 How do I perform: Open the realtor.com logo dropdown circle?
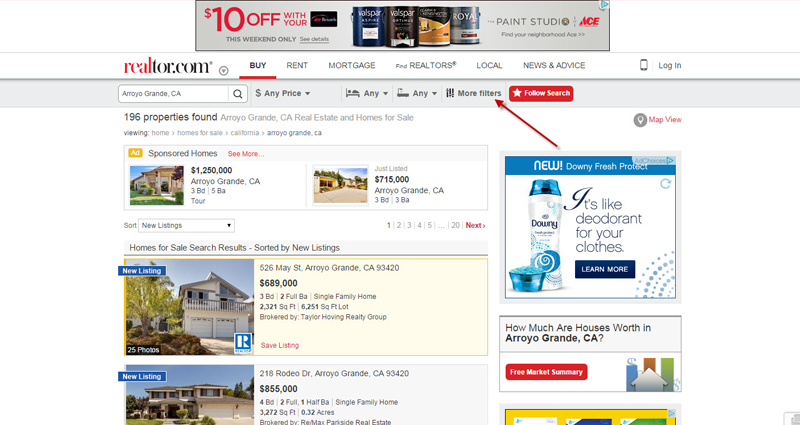click(x=223, y=71)
